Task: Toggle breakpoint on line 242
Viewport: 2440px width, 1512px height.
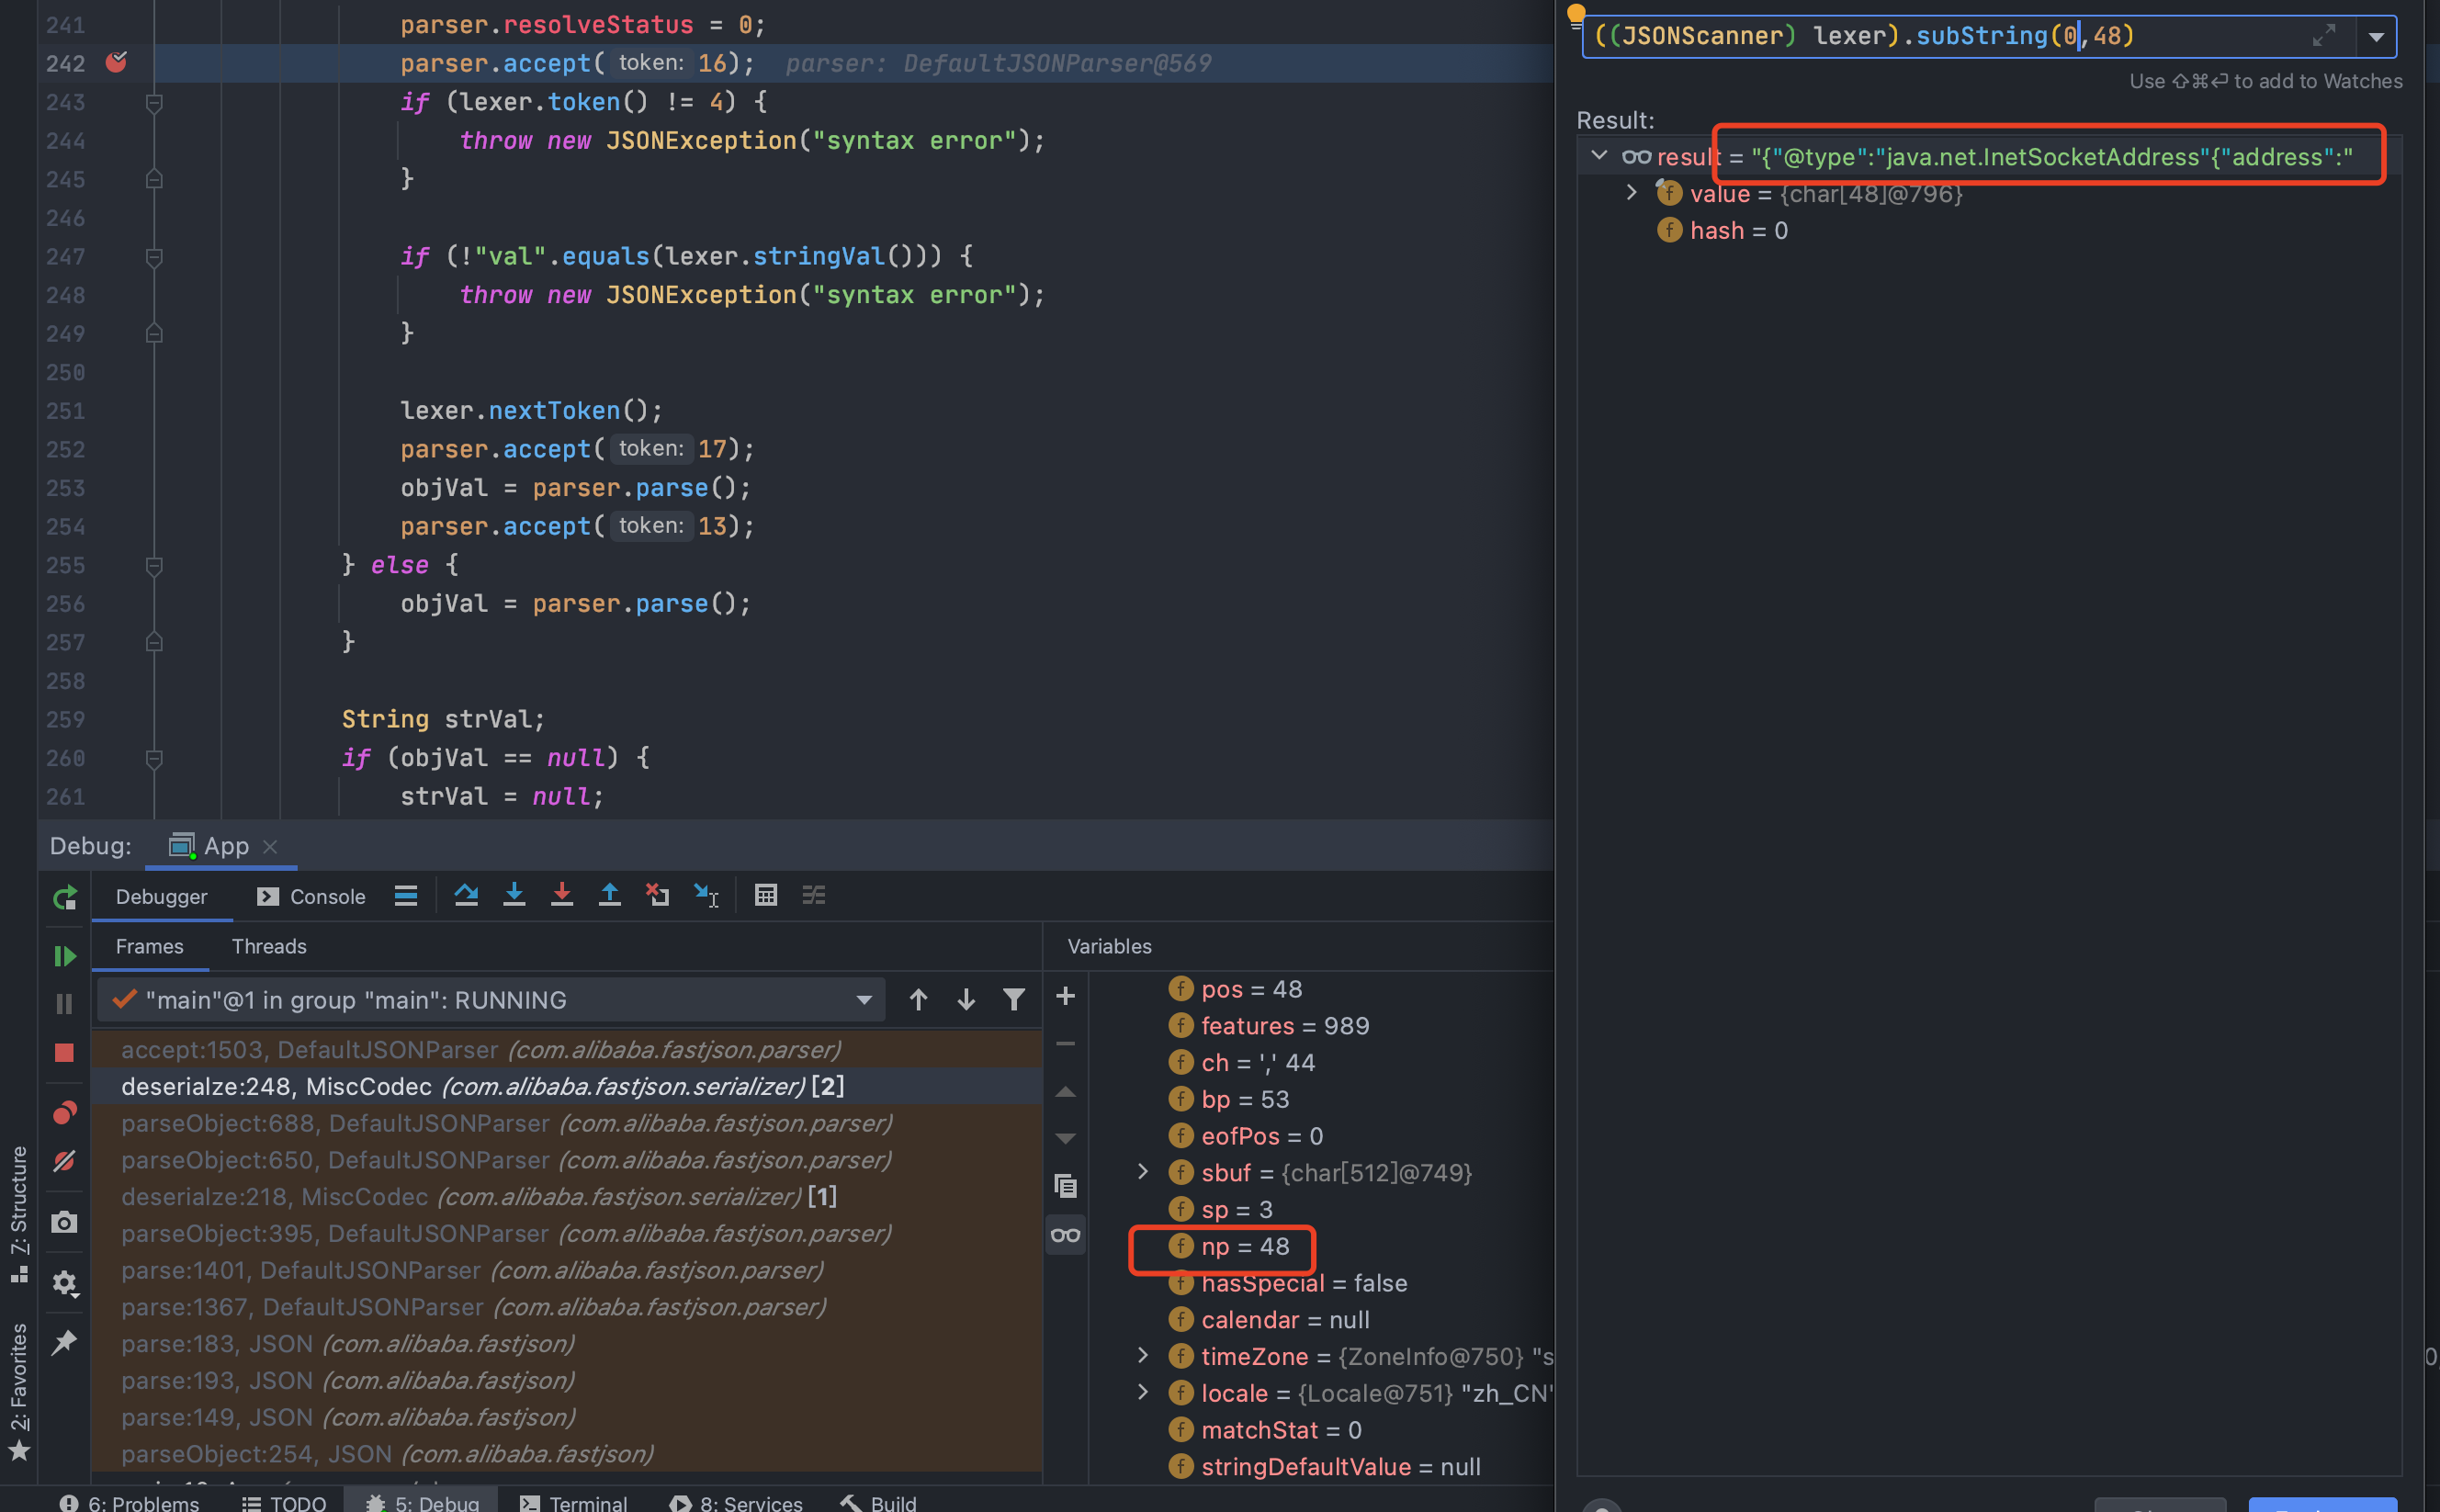Action: (116, 62)
